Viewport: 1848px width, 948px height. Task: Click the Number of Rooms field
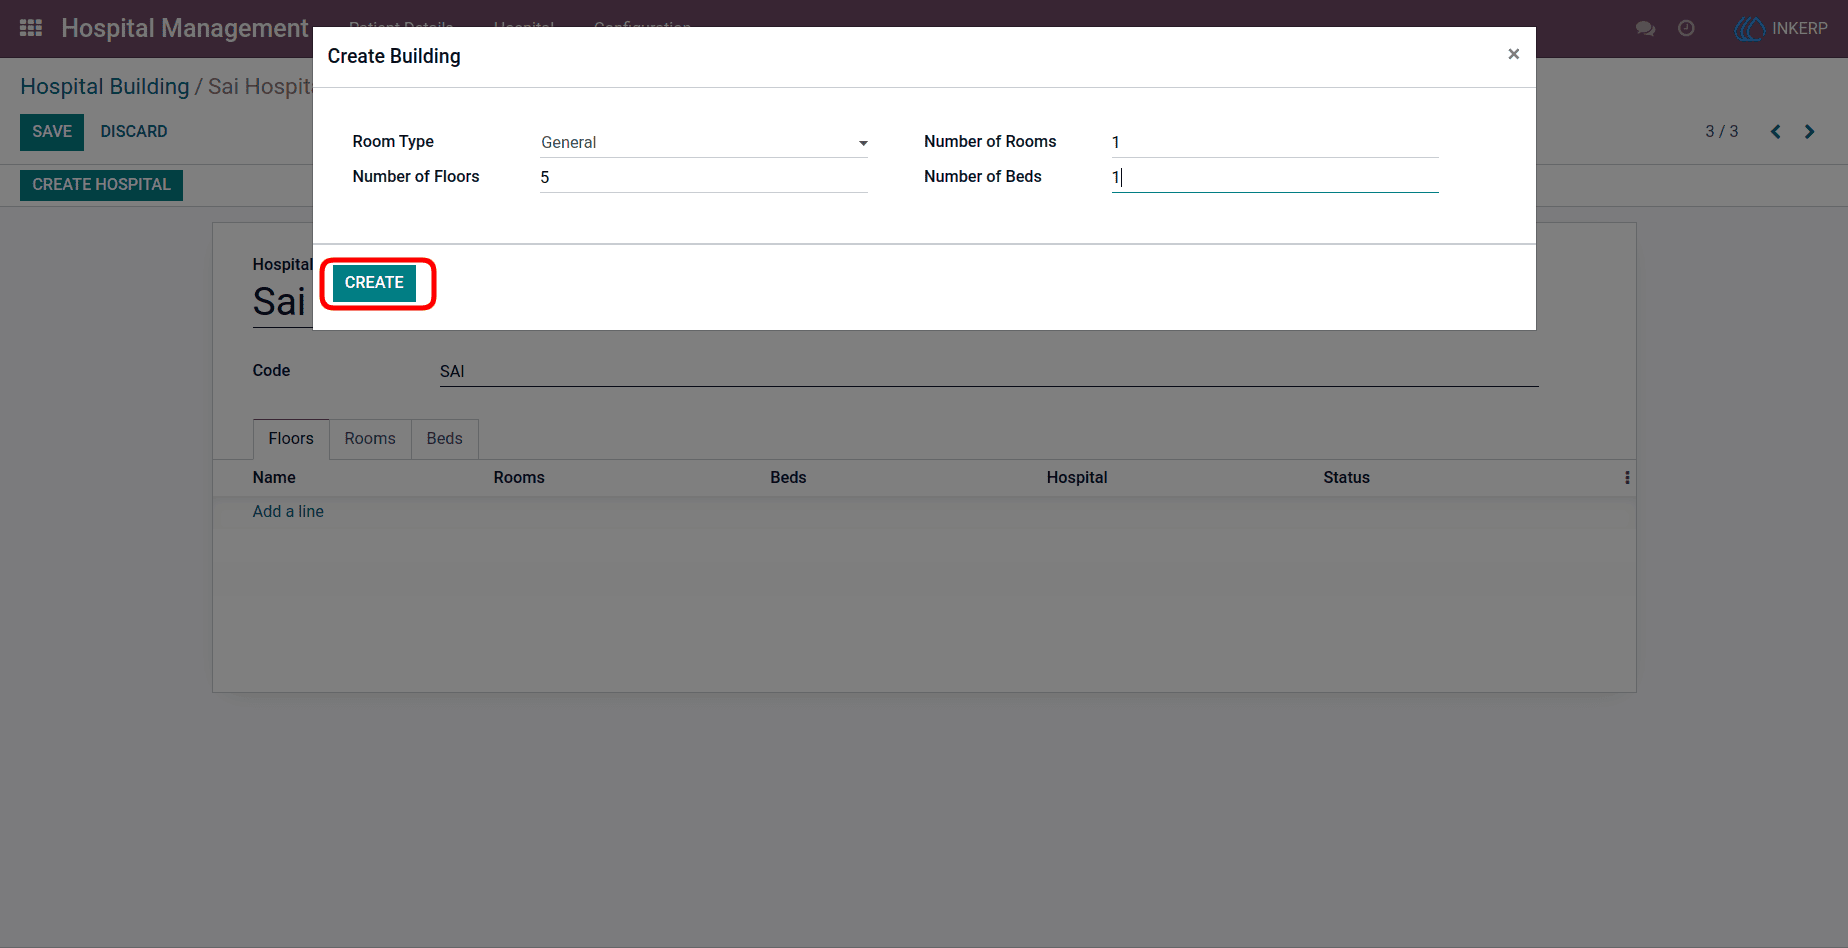coord(1275,142)
